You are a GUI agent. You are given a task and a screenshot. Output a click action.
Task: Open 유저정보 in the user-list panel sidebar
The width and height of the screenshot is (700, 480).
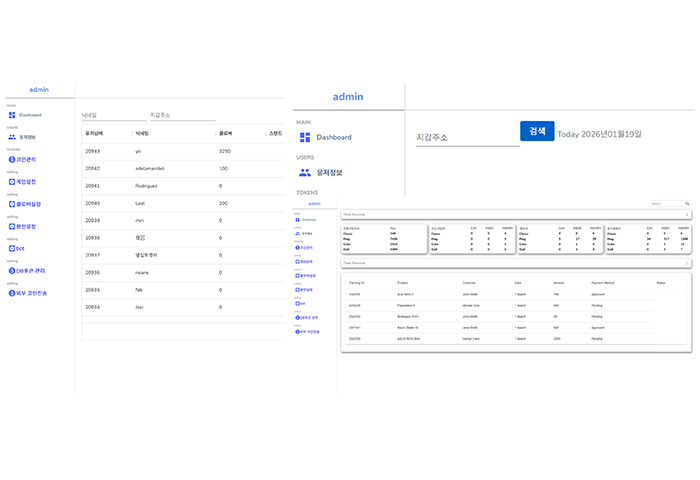pos(22,137)
